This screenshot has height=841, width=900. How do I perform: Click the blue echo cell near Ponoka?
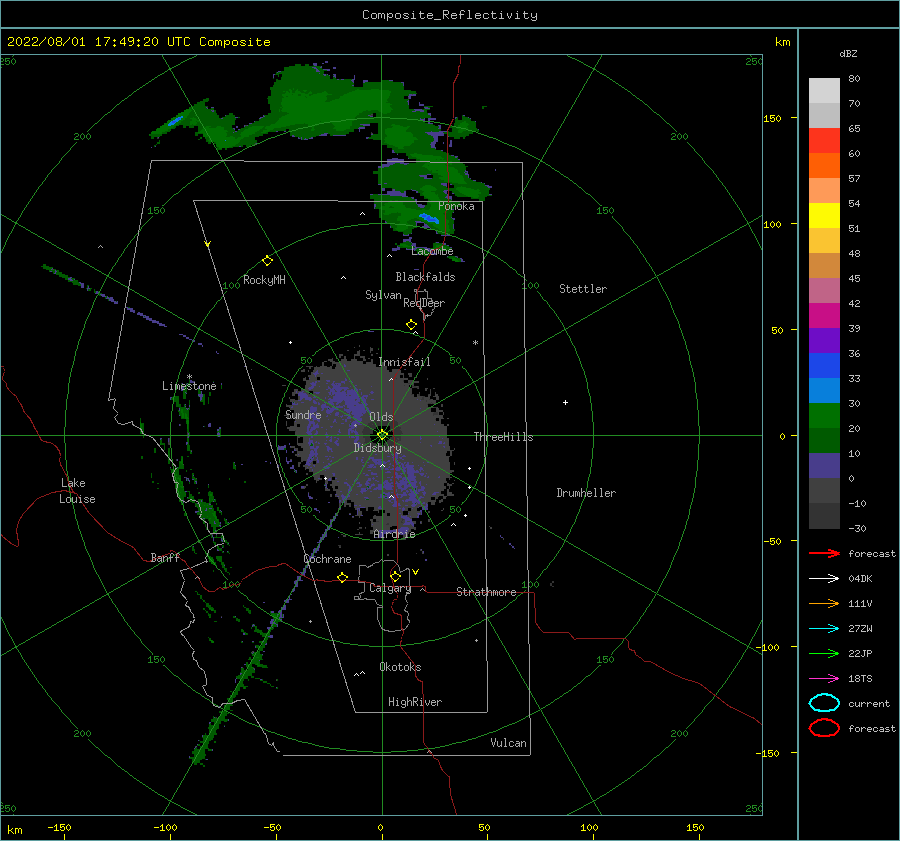[428, 218]
